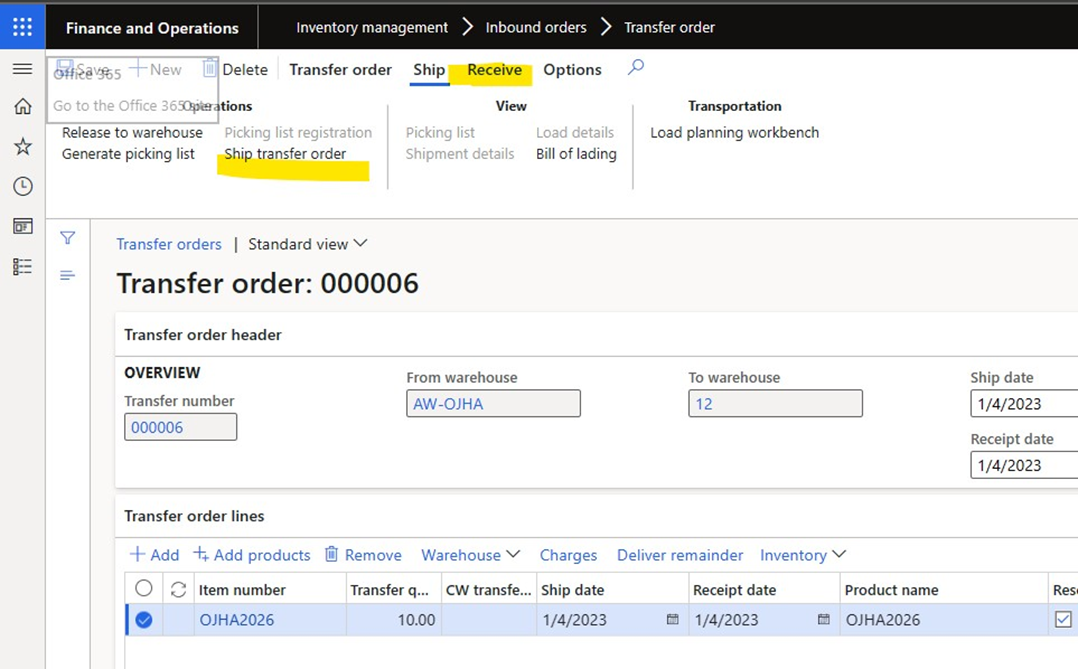
Task: Switch to the Receive tab
Action: (494, 69)
